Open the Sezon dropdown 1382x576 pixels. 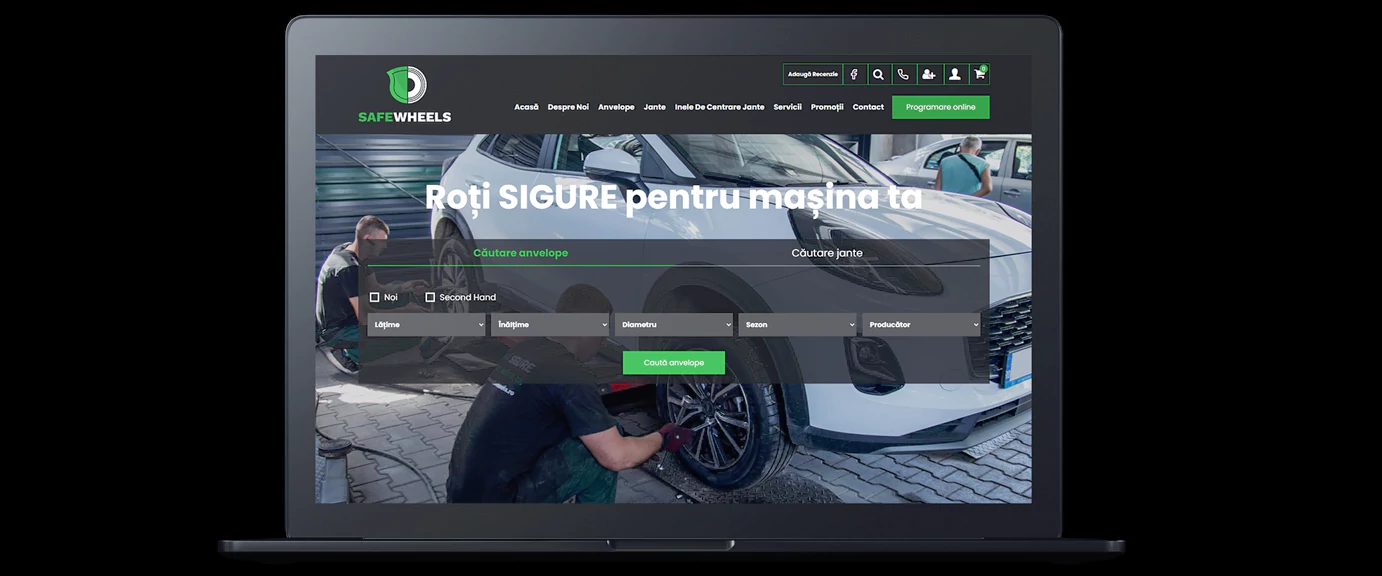tap(798, 325)
